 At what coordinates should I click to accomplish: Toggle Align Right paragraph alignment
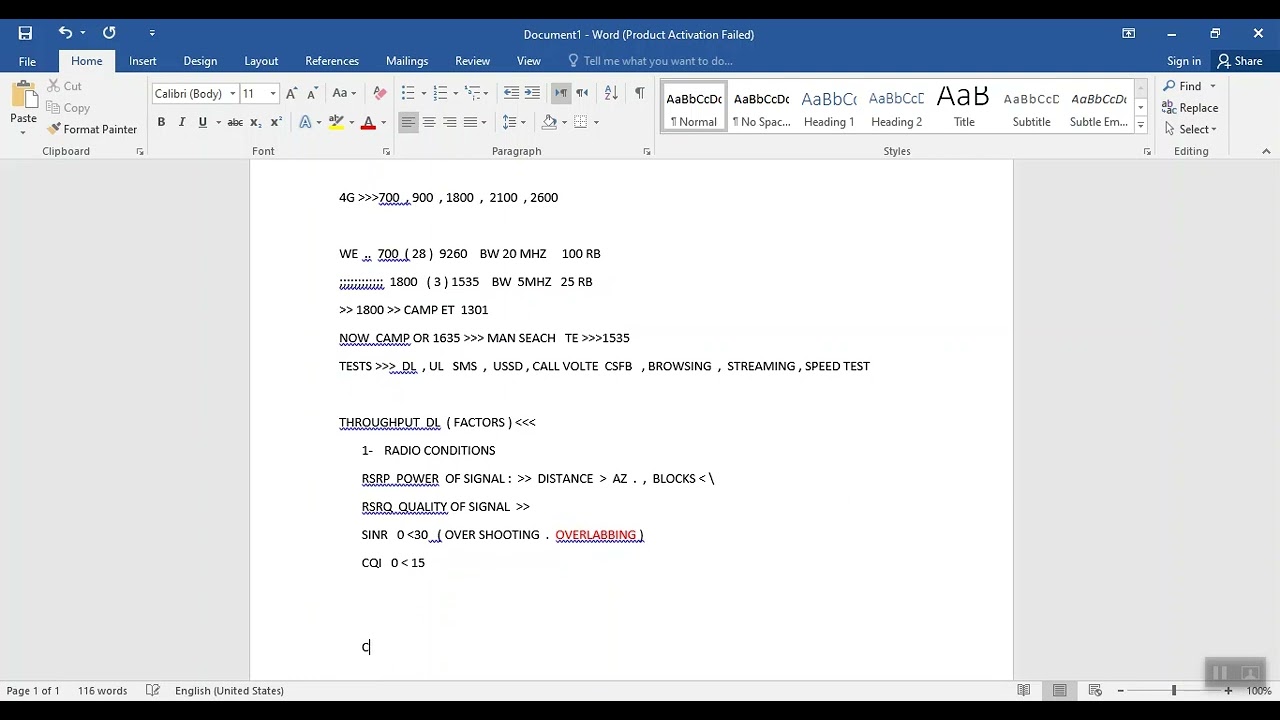pos(450,122)
